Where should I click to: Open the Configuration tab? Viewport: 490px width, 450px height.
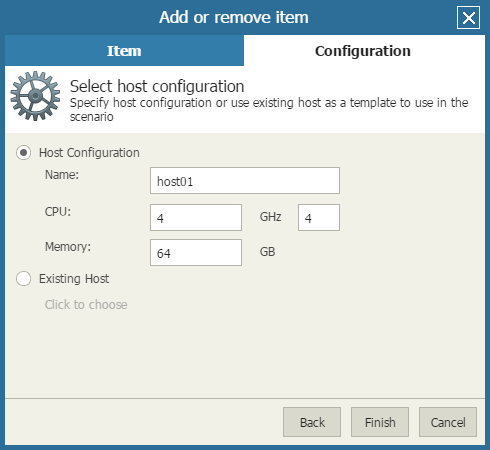pos(364,51)
